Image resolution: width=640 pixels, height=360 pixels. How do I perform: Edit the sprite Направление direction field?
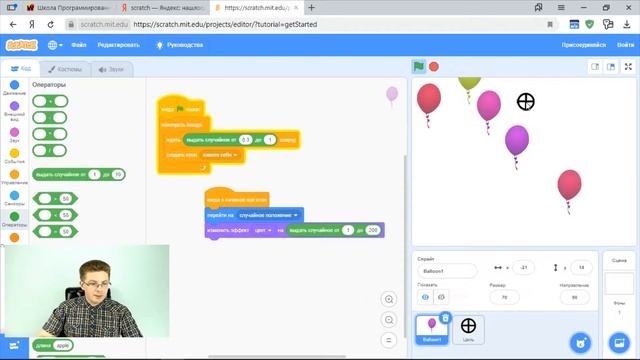pos(575,297)
